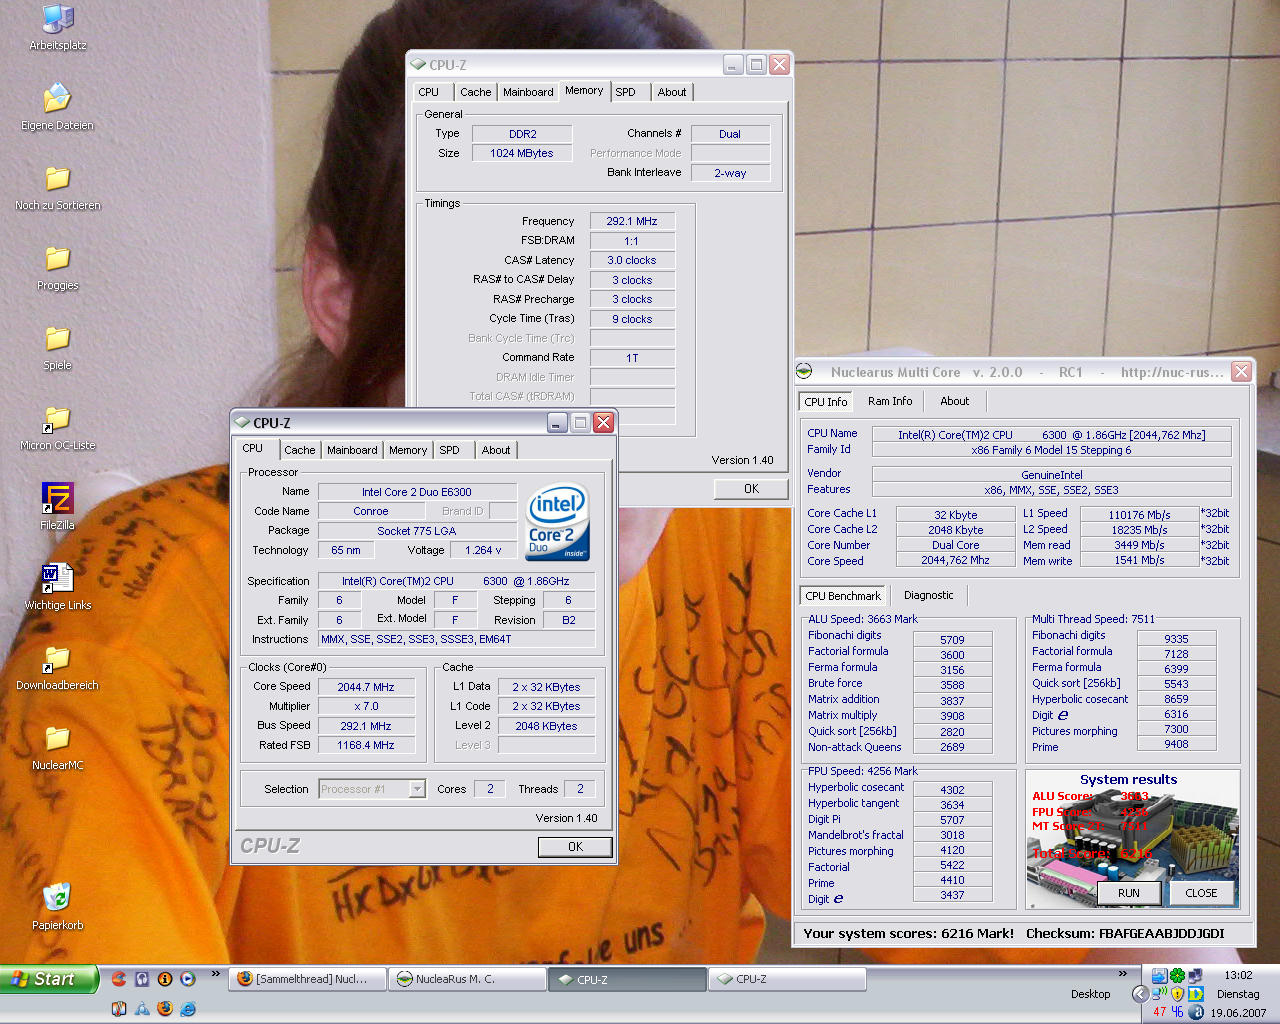This screenshot has height=1024, width=1280.
Task: Click the two-monitors network tray icon
Action: pyautogui.click(x=1195, y=975)
